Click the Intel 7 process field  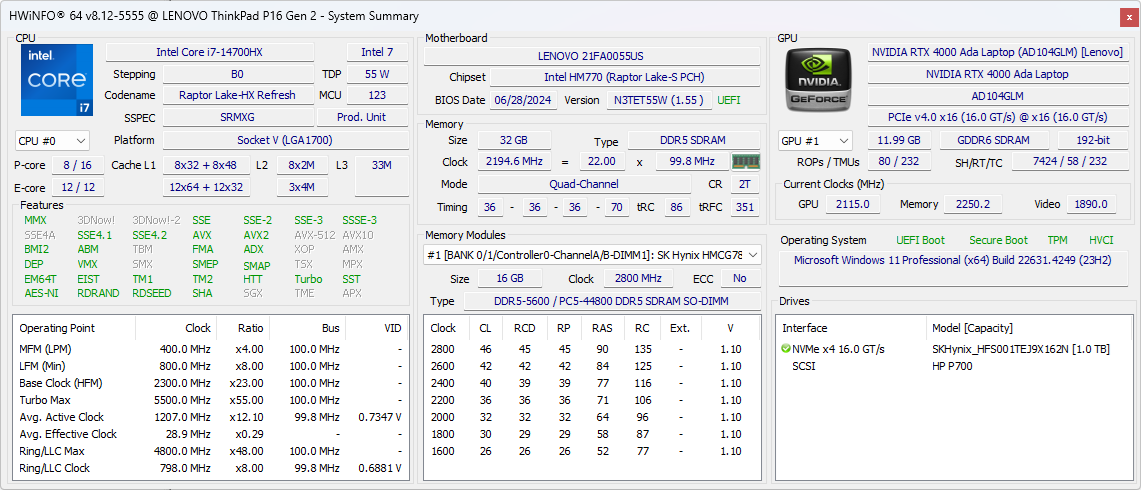(x=377, y=52)
